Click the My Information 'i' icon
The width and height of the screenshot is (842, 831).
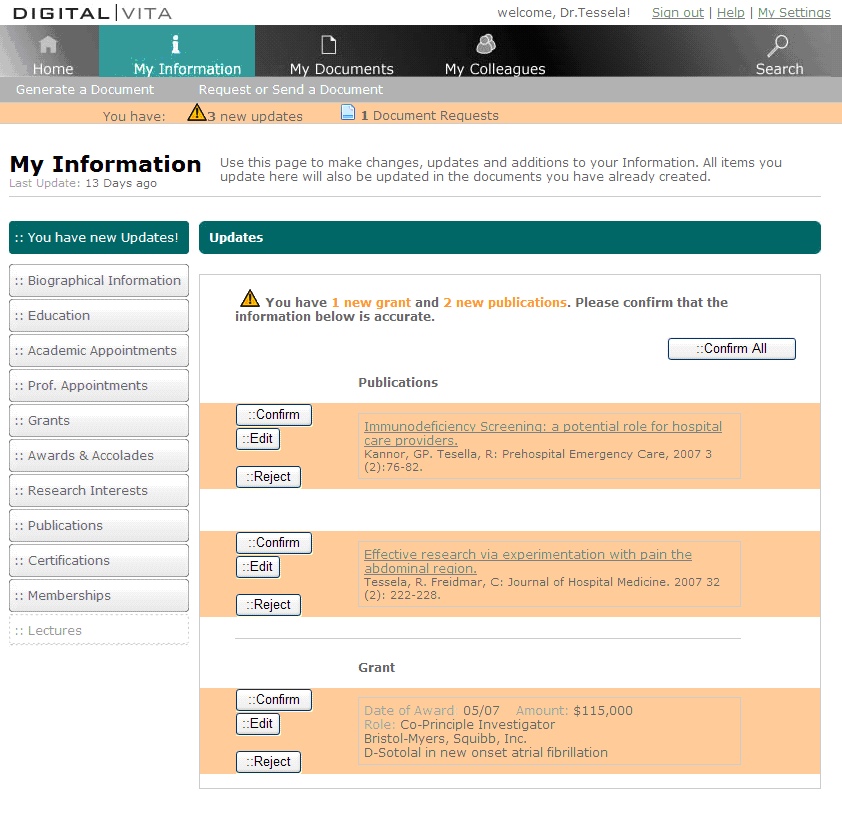point(176,44)
